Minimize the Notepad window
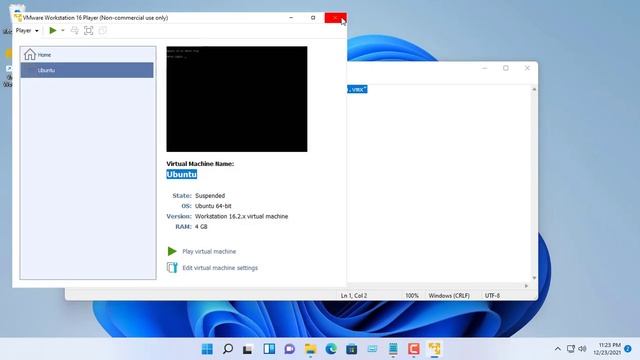Viewport: 640px width, 360px height. pyautogui.click(x=484, y=68)
